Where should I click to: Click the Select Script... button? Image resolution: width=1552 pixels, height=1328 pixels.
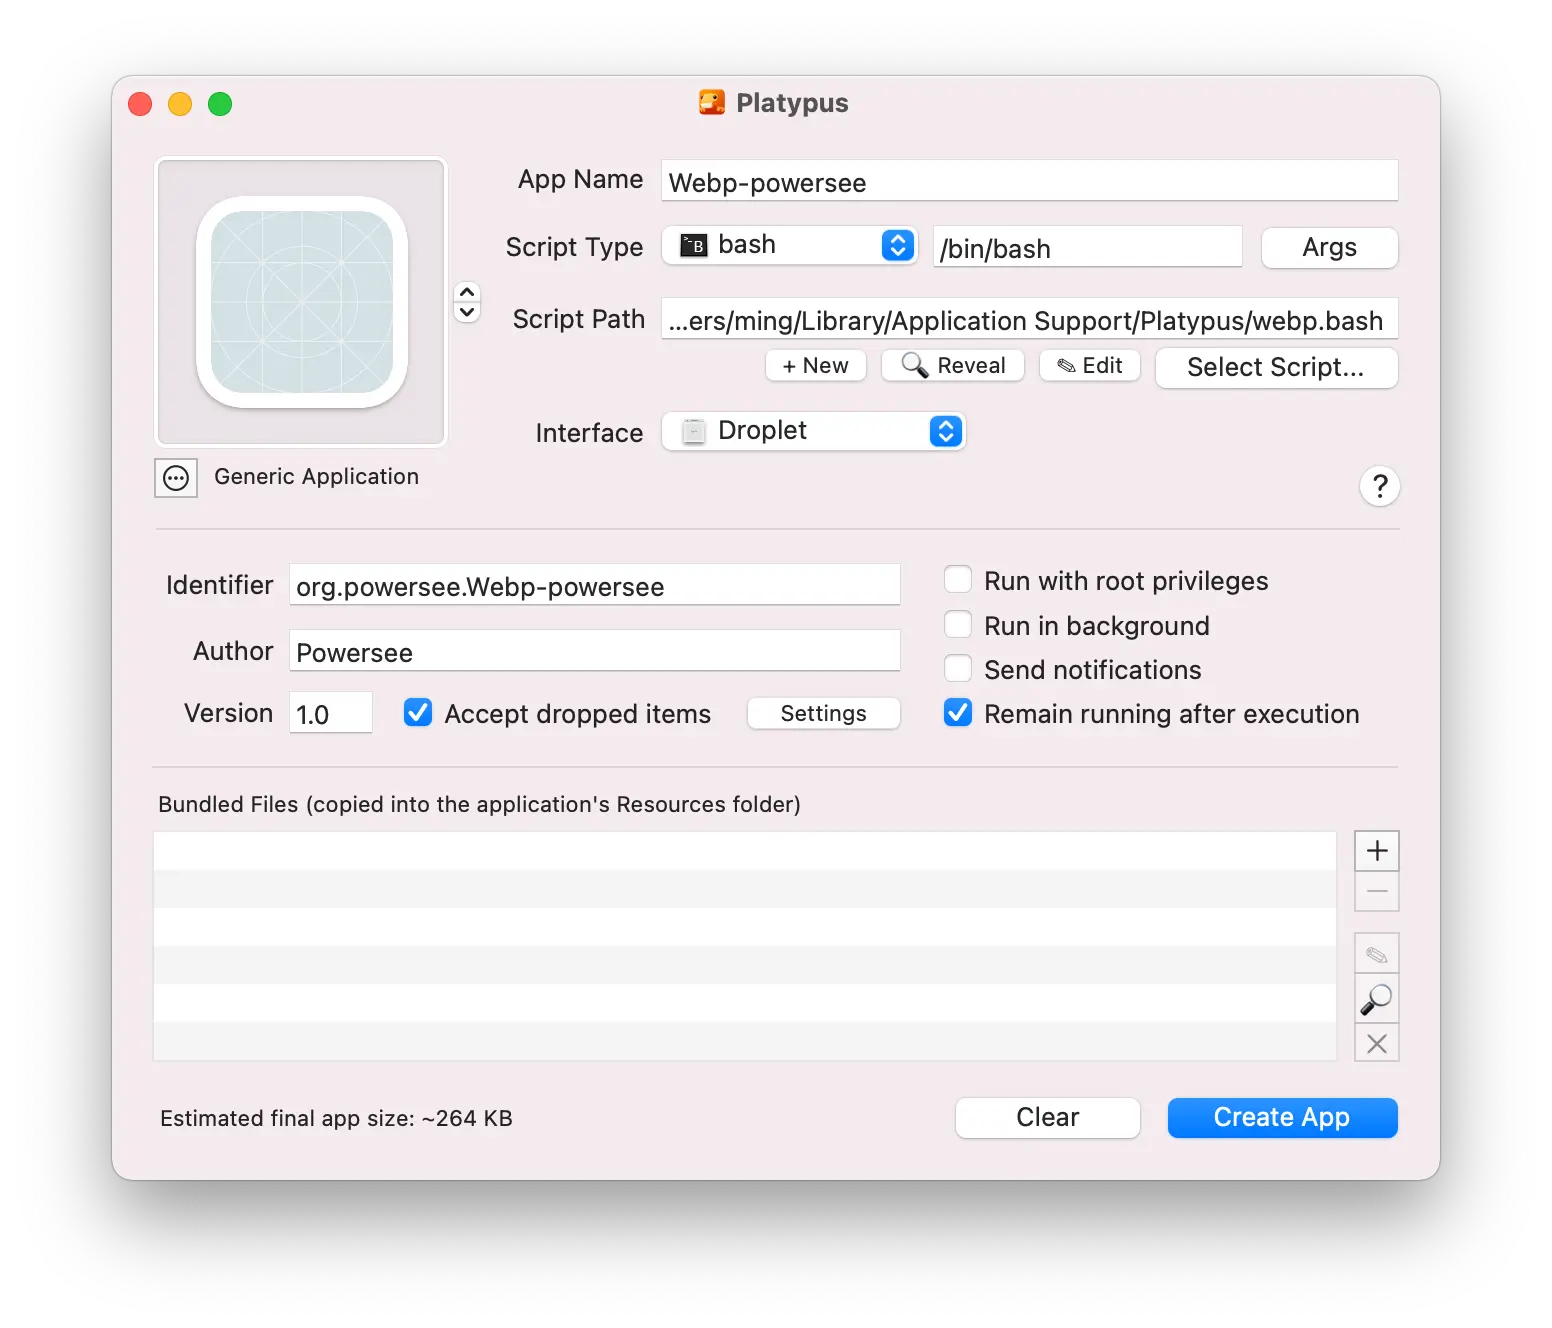1275,367
